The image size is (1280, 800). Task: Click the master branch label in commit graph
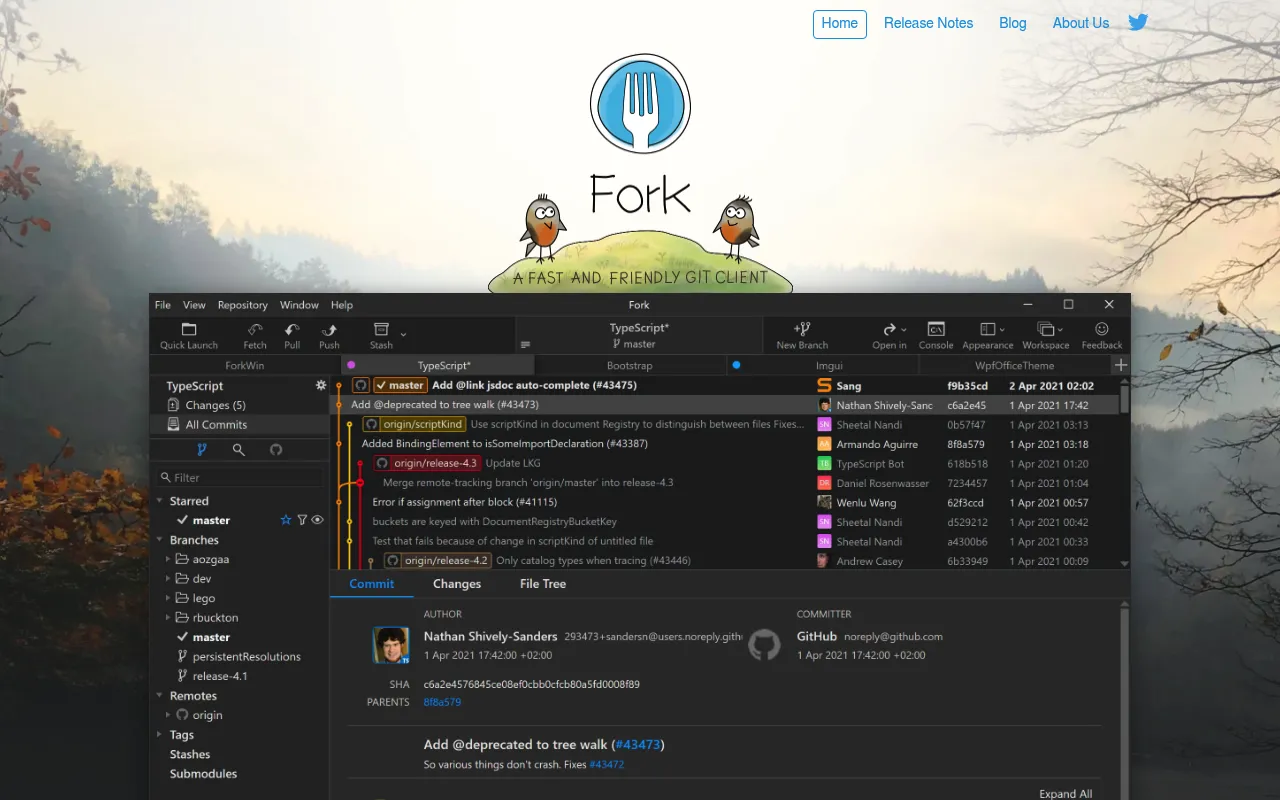pyautogui.click(x=400, y=385)
